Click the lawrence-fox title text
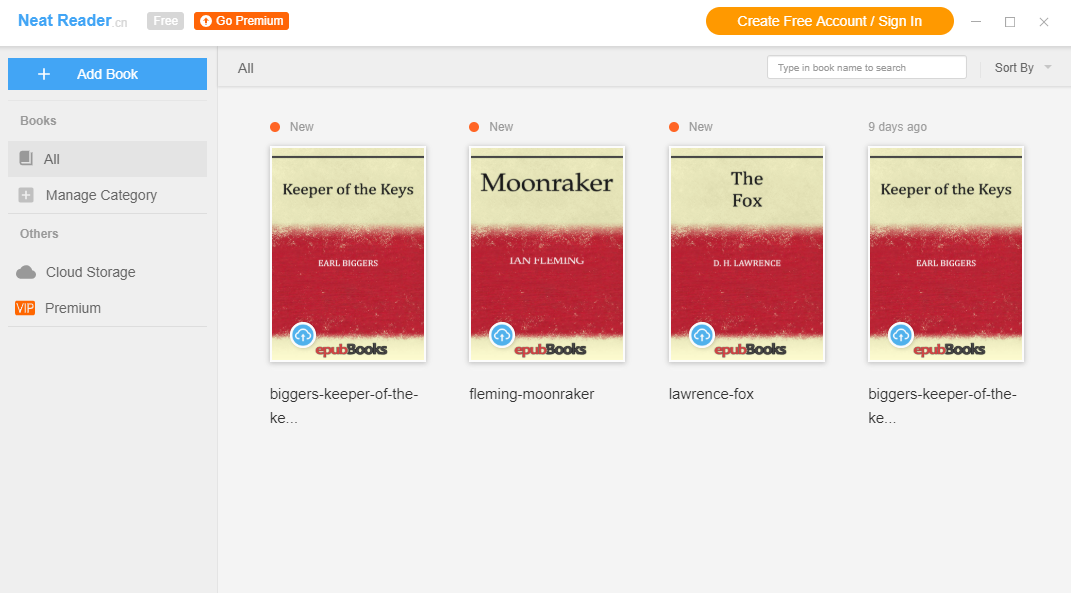 (711, 393)
